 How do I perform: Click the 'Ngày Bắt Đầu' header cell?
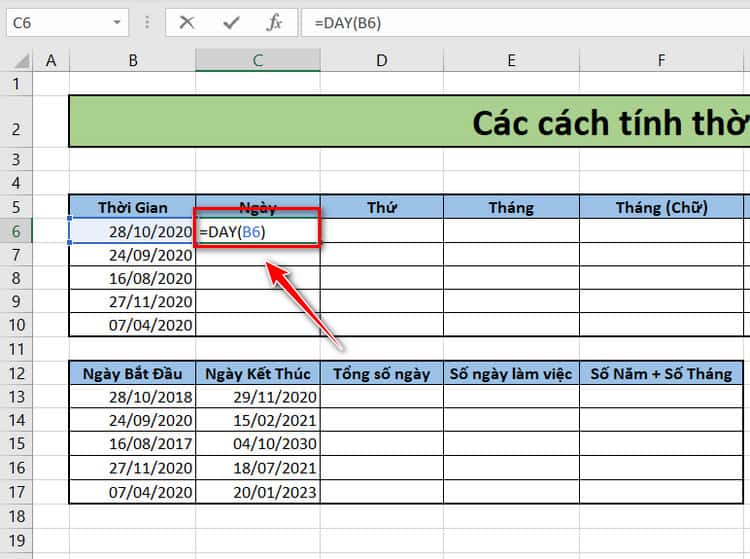pyautogui.click(x=132, y=373)
